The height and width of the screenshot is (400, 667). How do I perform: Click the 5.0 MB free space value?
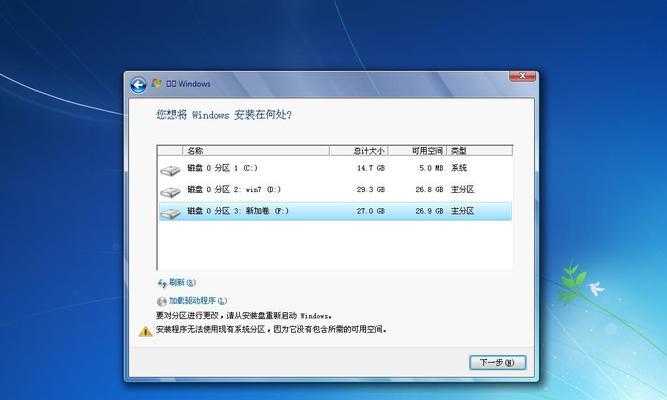point(431,169)
